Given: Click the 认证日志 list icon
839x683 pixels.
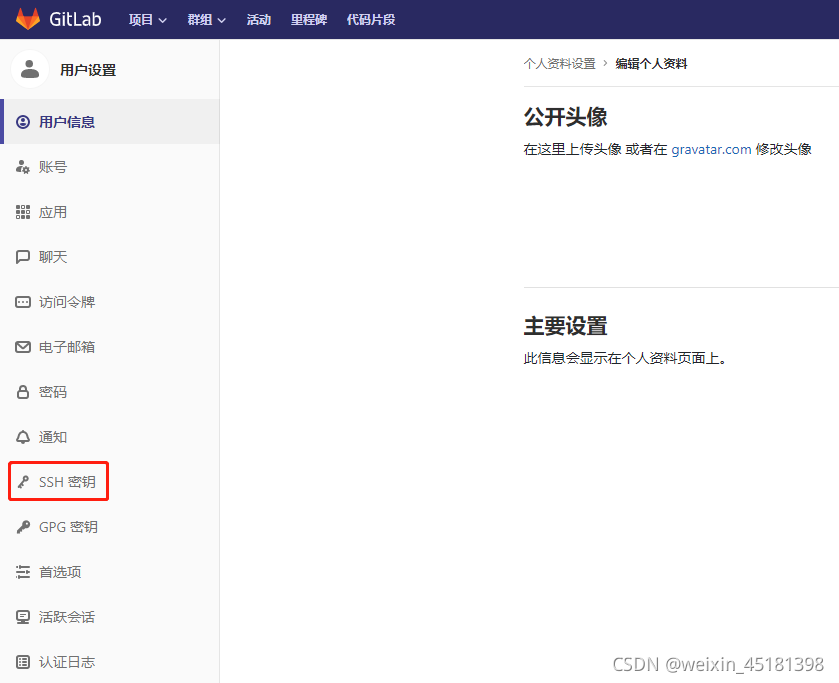Looking at the screenshot, I should coord(23,662).
